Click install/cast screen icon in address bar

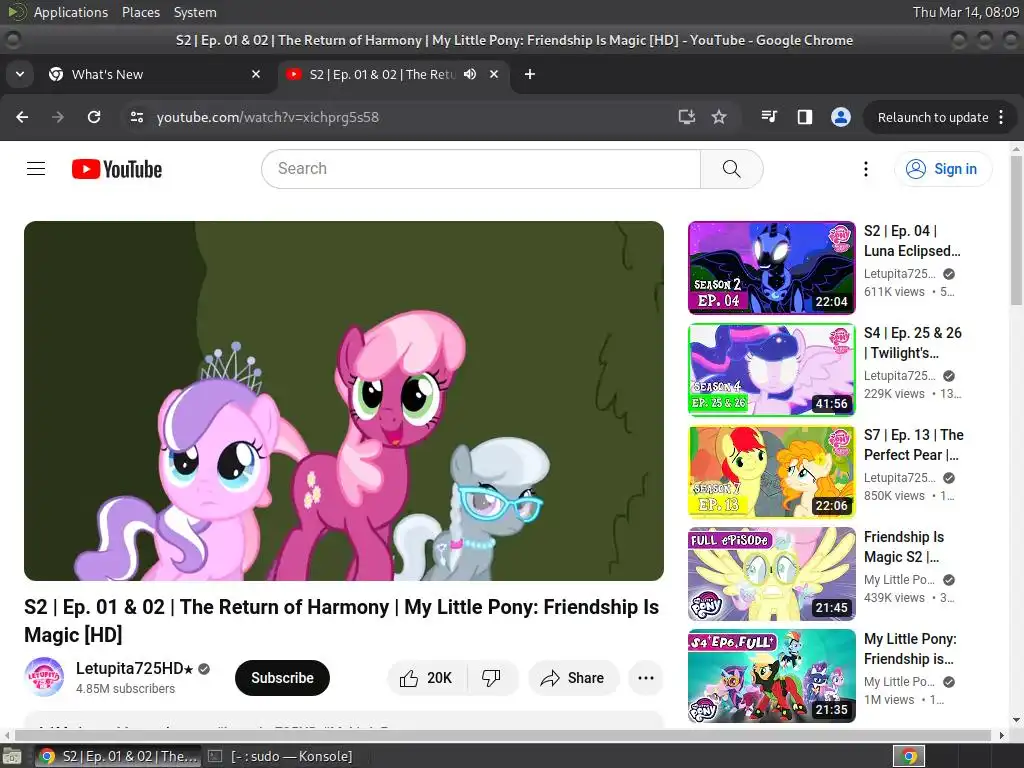(x=686, y=117)
